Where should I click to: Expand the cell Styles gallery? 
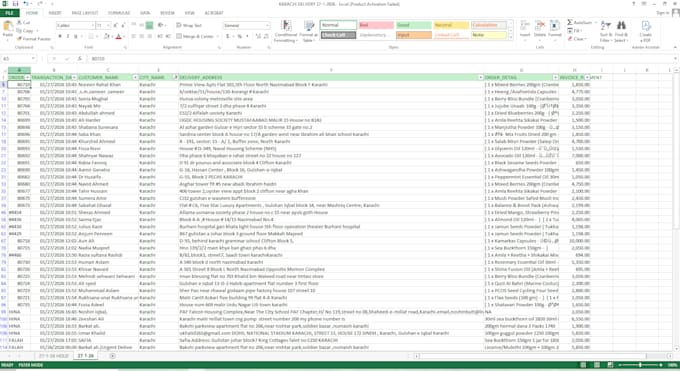pyautogui.click(x=510, y=38)
